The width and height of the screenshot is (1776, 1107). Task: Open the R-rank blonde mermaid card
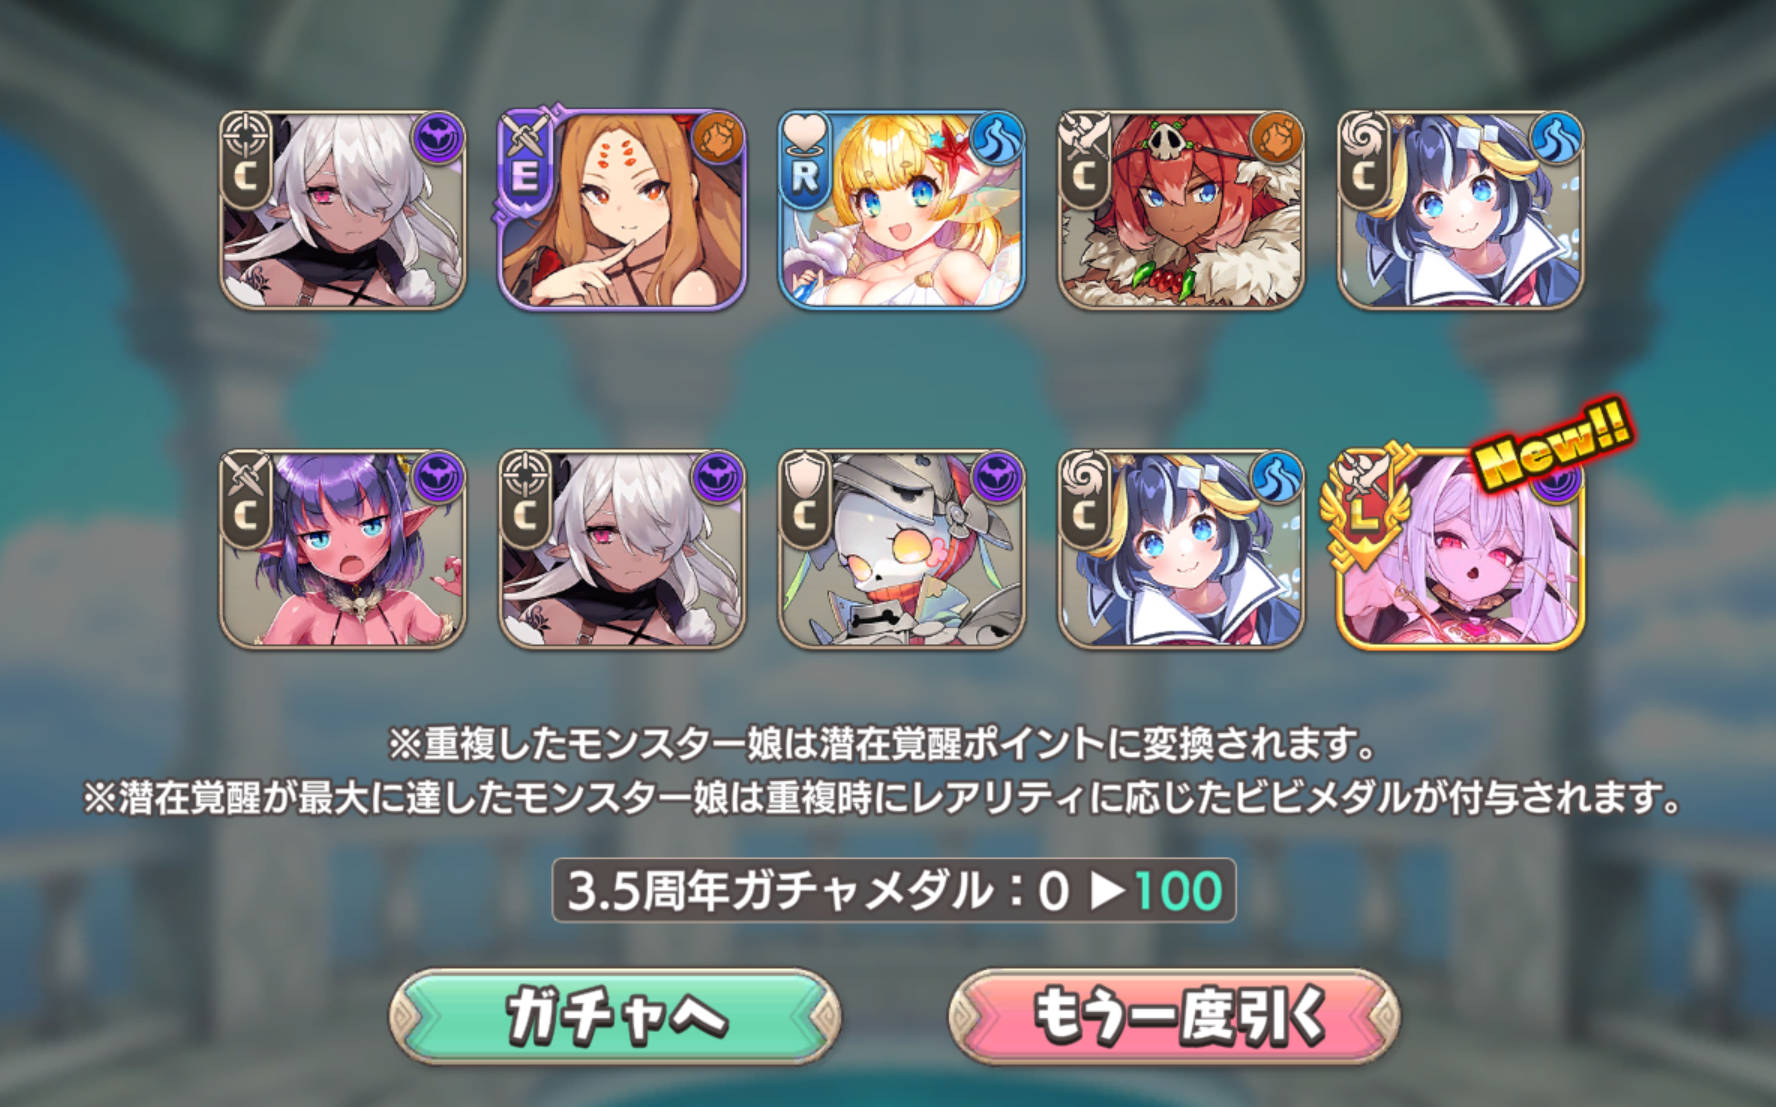point(902,209)
